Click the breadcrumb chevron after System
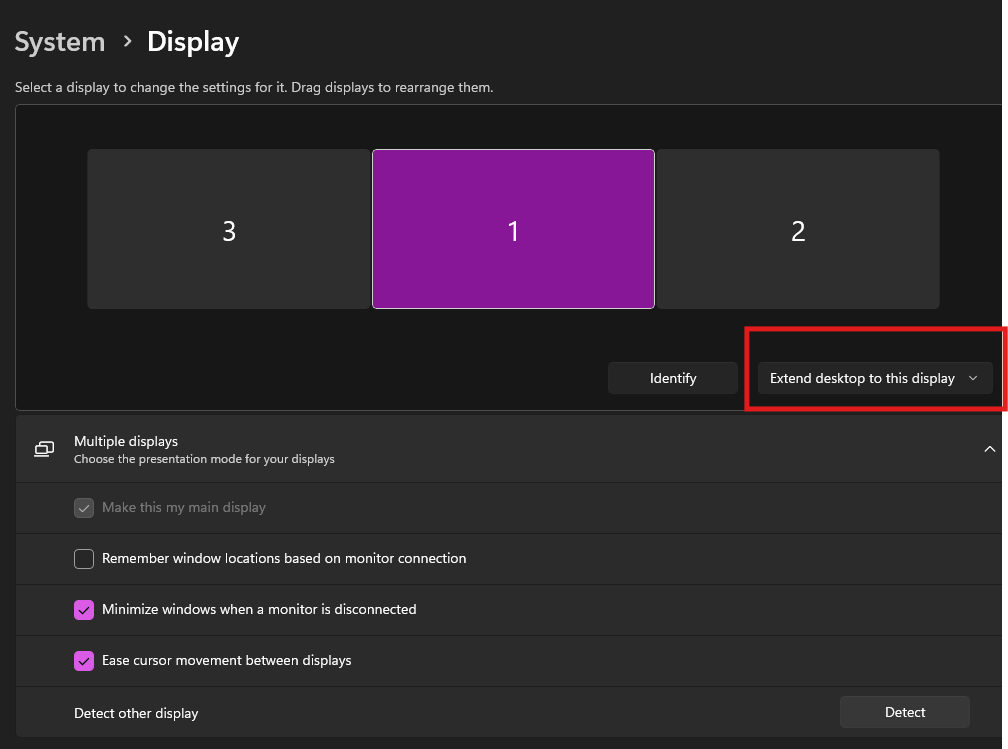Image resolution: width=1008 pixels, height=749 pixels. 127,42
